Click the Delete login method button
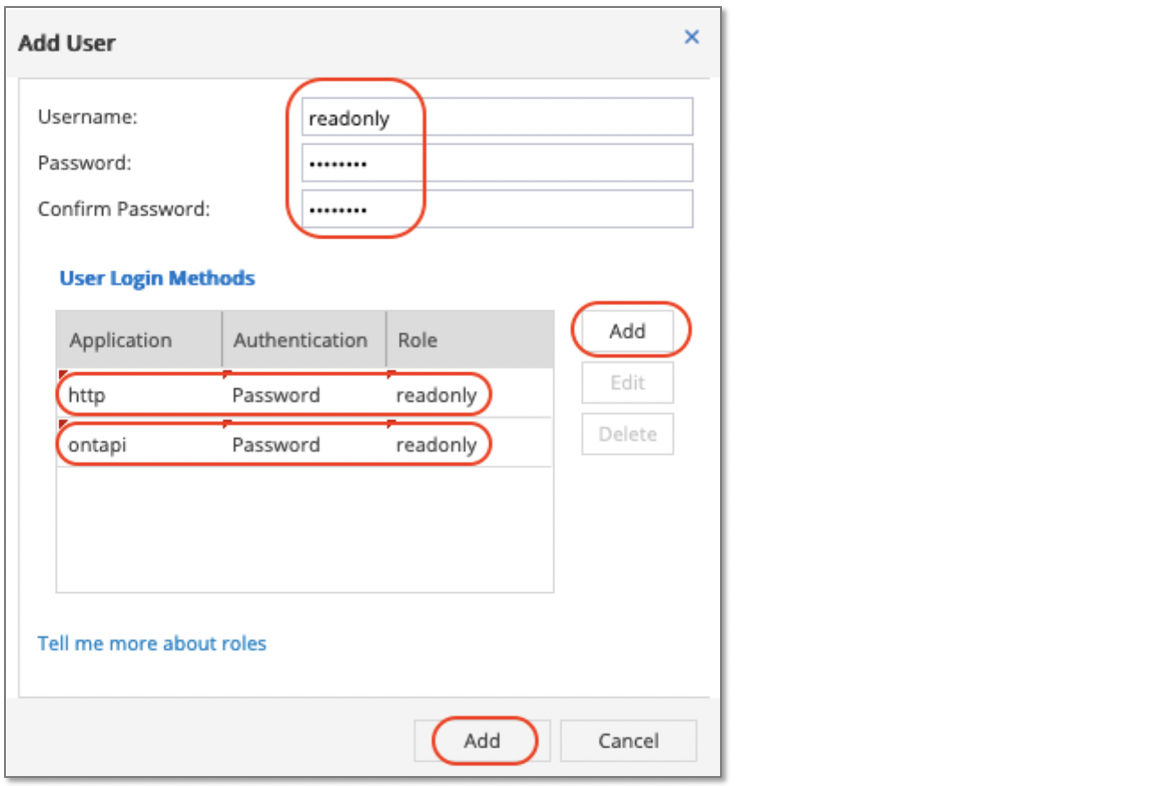 [627, 433]
